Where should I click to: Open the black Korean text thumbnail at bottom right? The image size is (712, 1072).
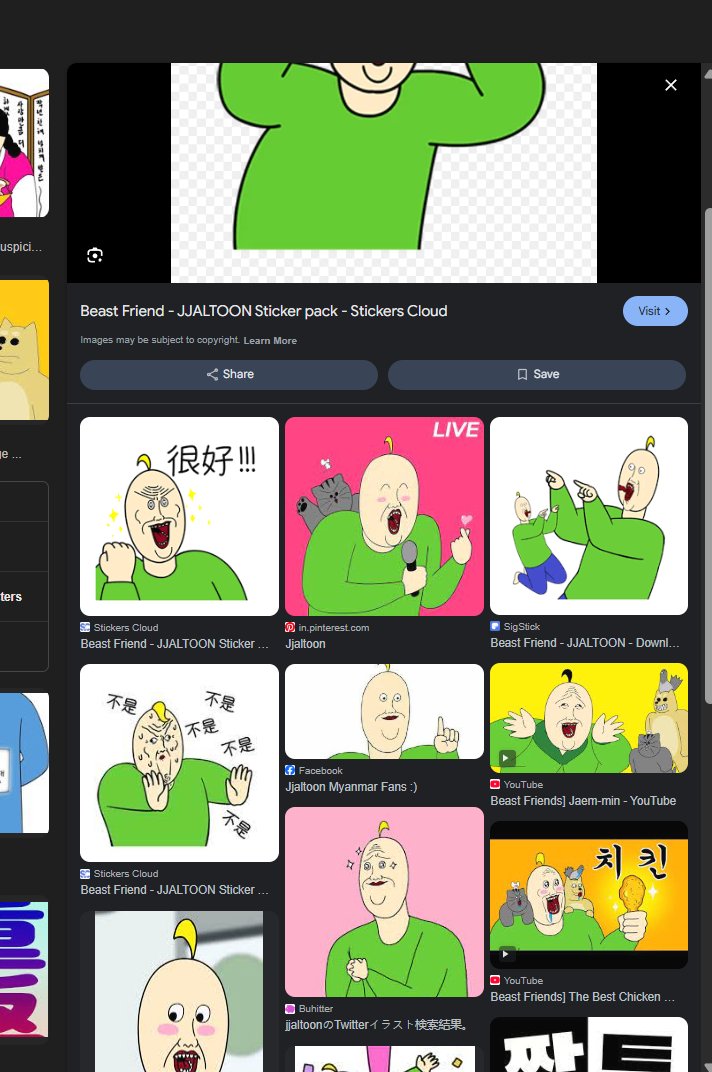(589, 1045)
